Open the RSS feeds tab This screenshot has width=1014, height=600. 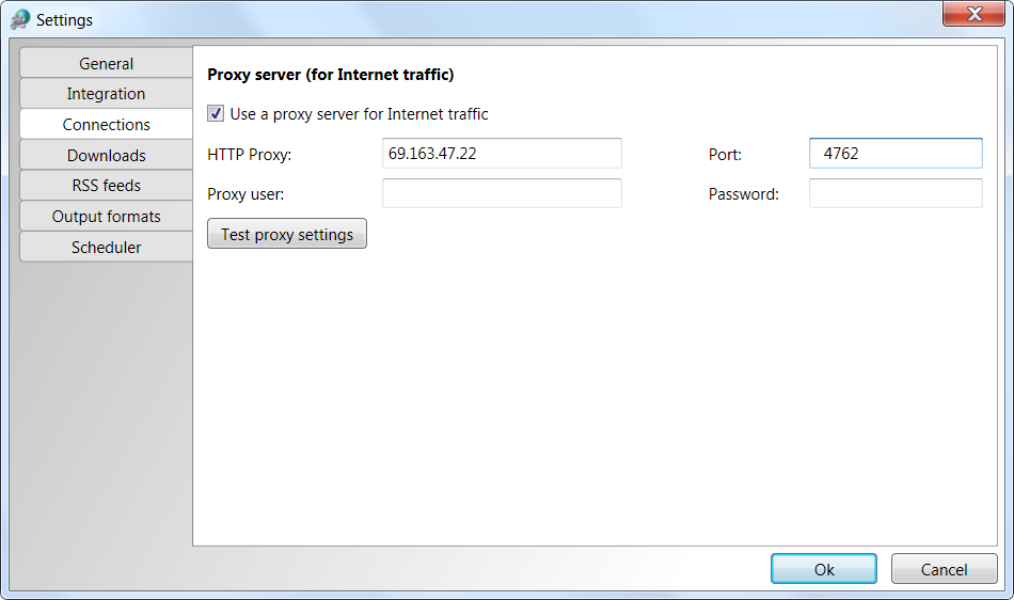[x=106, y=186]
